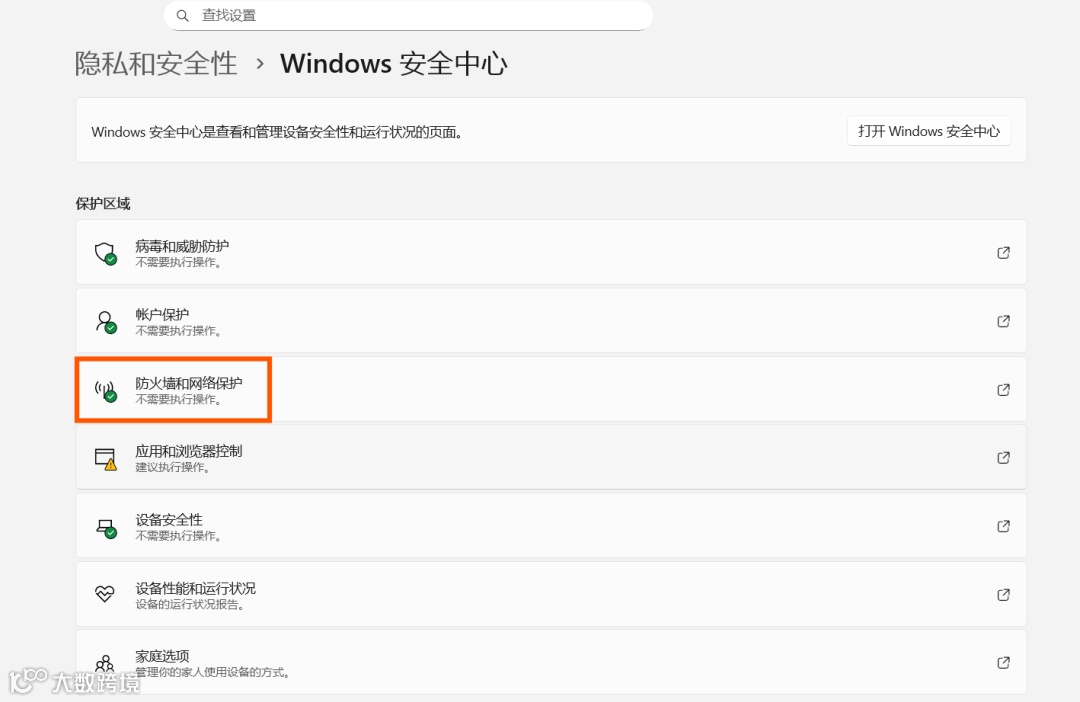Click the 病毒和威胁防护 shield icon
This screenshot has height=702, width=1080.
click(x=105, y=253)
